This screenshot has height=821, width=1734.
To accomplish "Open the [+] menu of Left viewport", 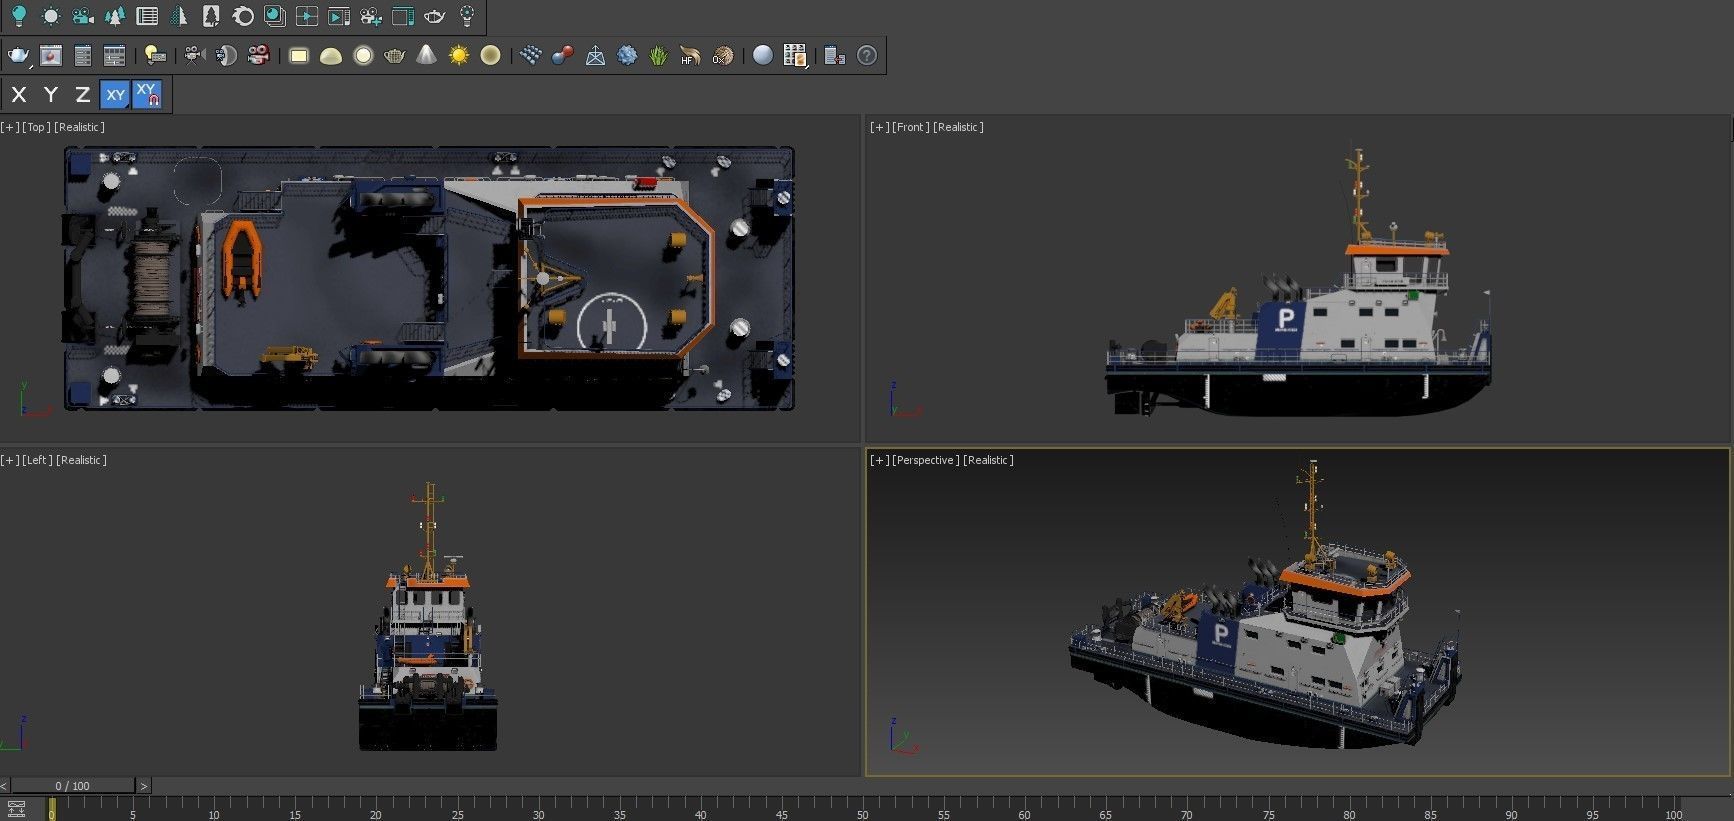I will pyautogui.click(x=10, y=460).
